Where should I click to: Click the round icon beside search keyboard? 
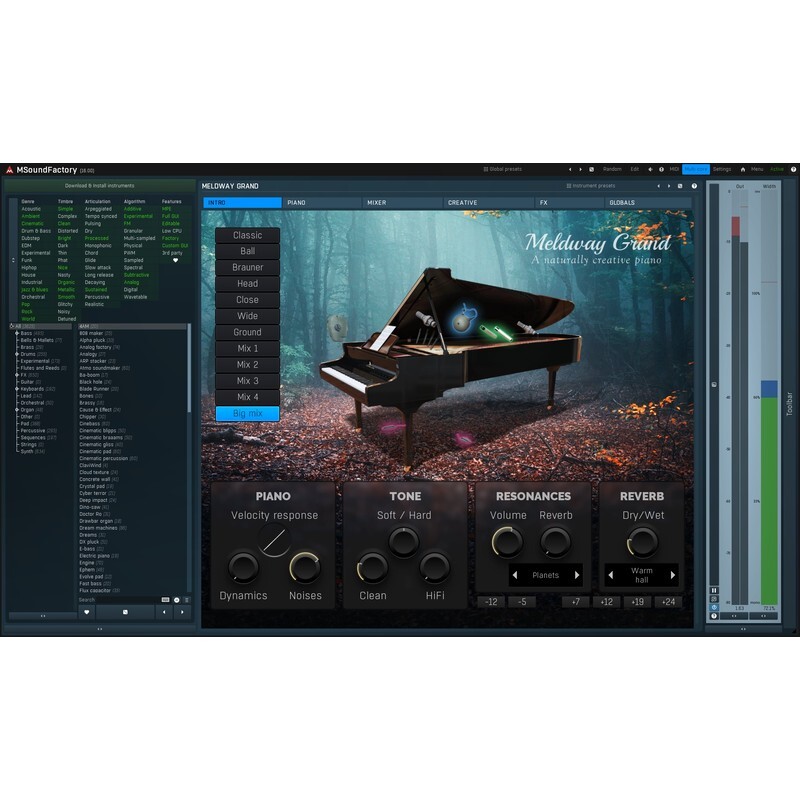[x=177, y=600]
